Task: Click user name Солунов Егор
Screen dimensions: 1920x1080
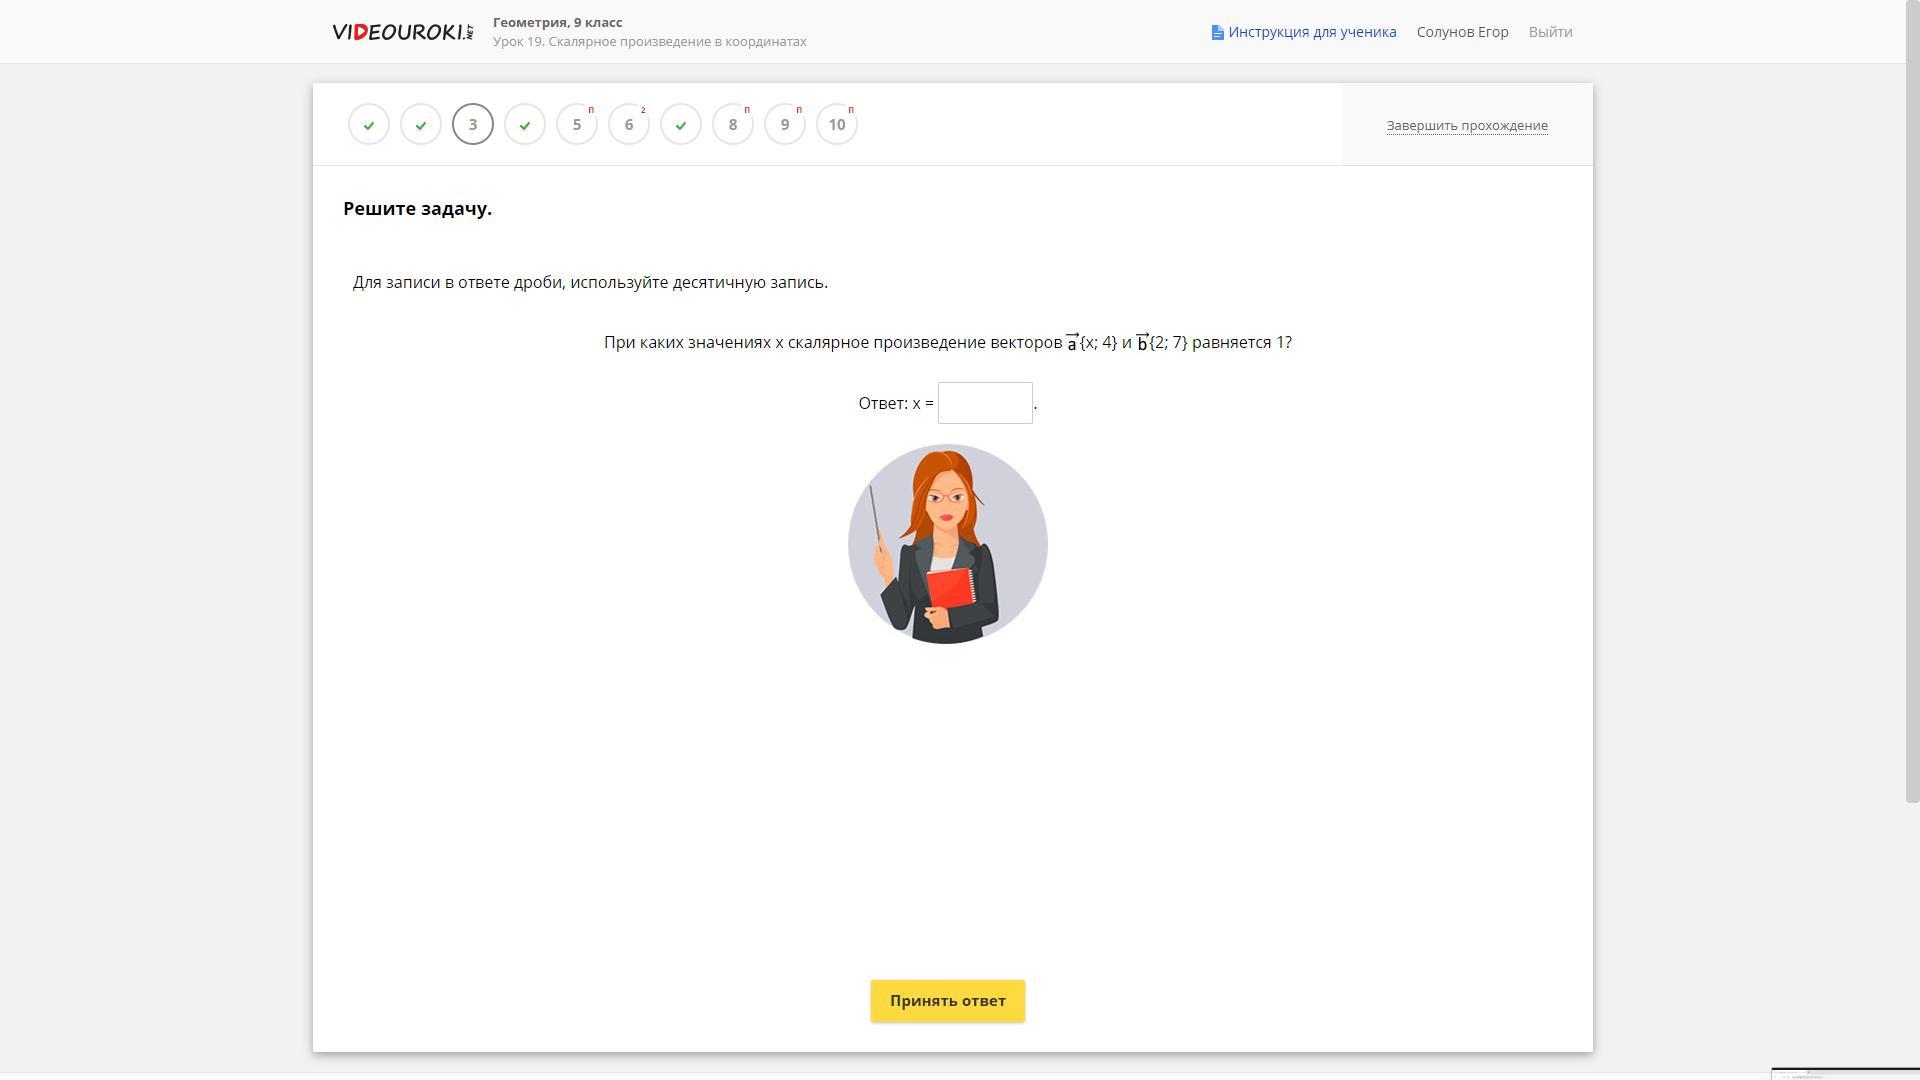Action: click(x=1462, y=32)
